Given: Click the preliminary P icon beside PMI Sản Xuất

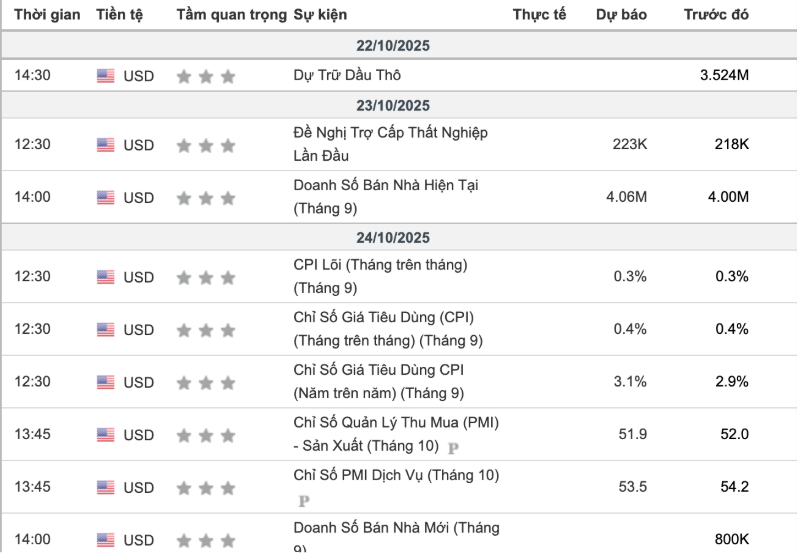Looking at the screenshot, I should [x=453, y=447].
